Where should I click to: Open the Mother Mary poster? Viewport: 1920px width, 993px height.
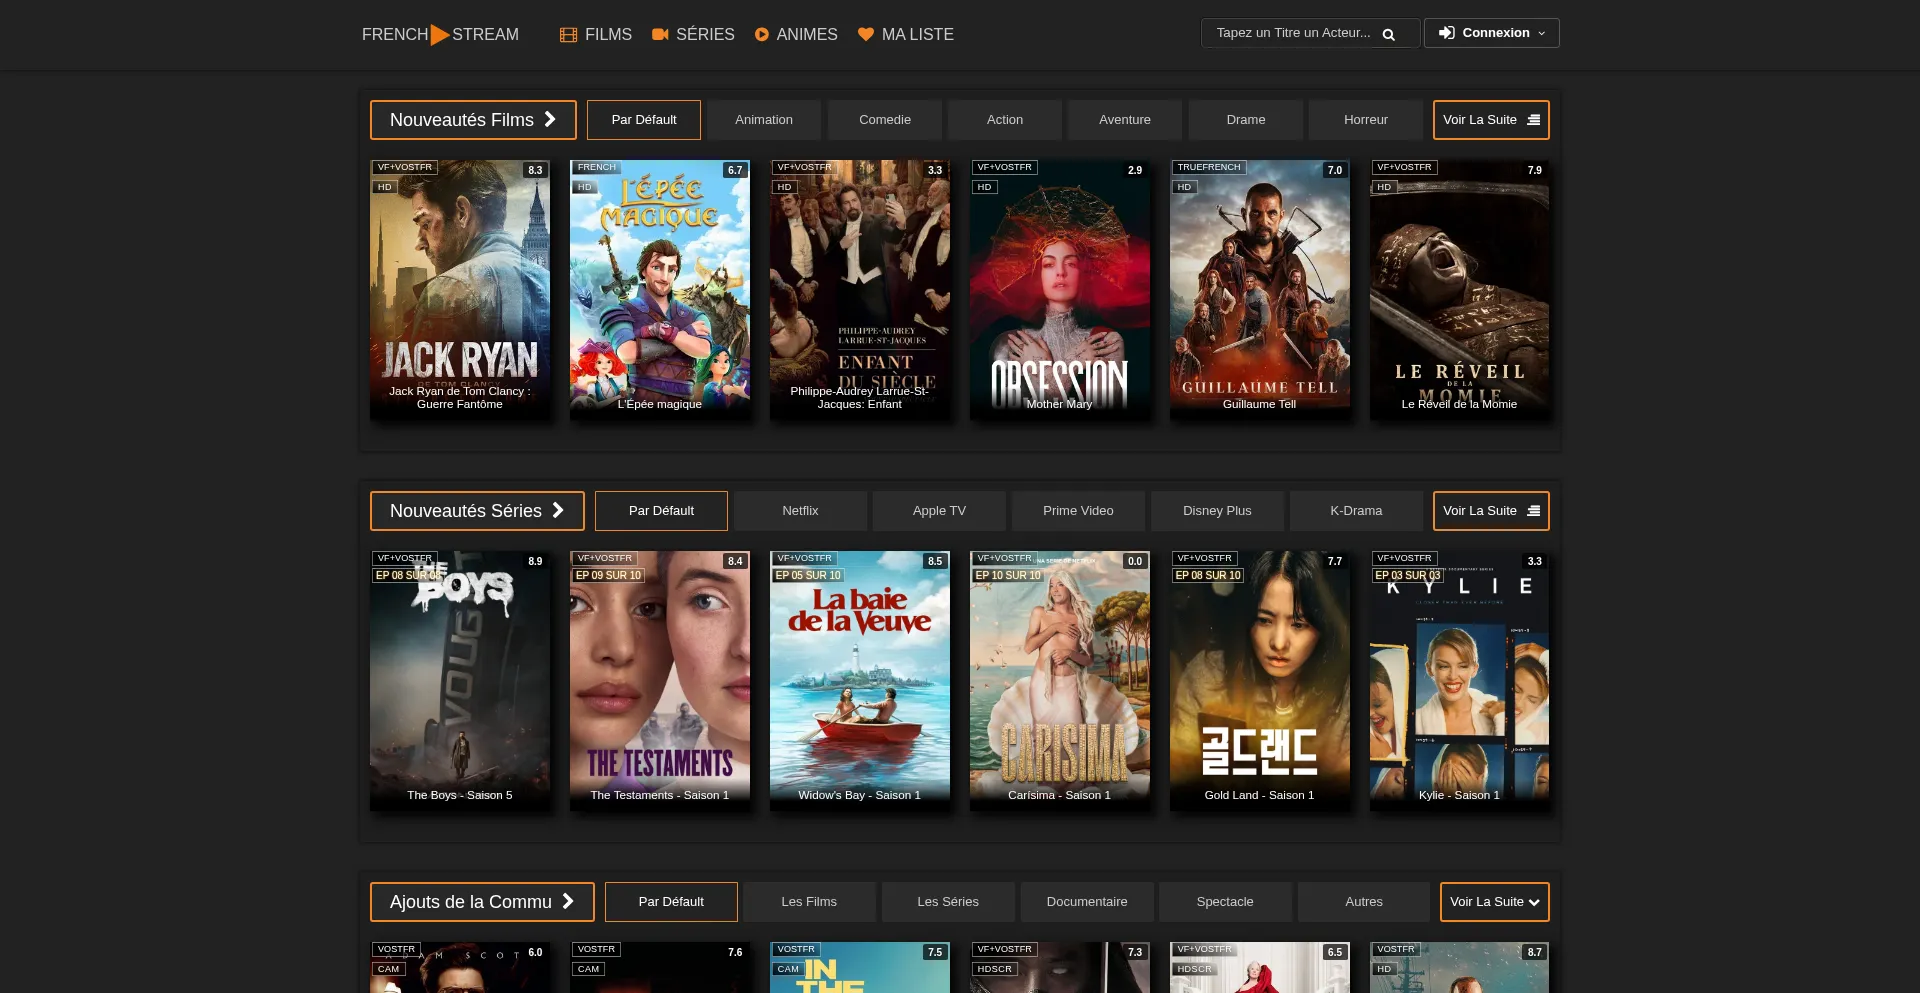1060,290
